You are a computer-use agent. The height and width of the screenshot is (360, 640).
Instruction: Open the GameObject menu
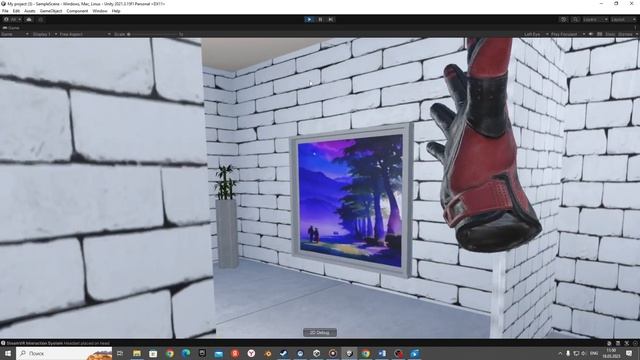[51, 11]
